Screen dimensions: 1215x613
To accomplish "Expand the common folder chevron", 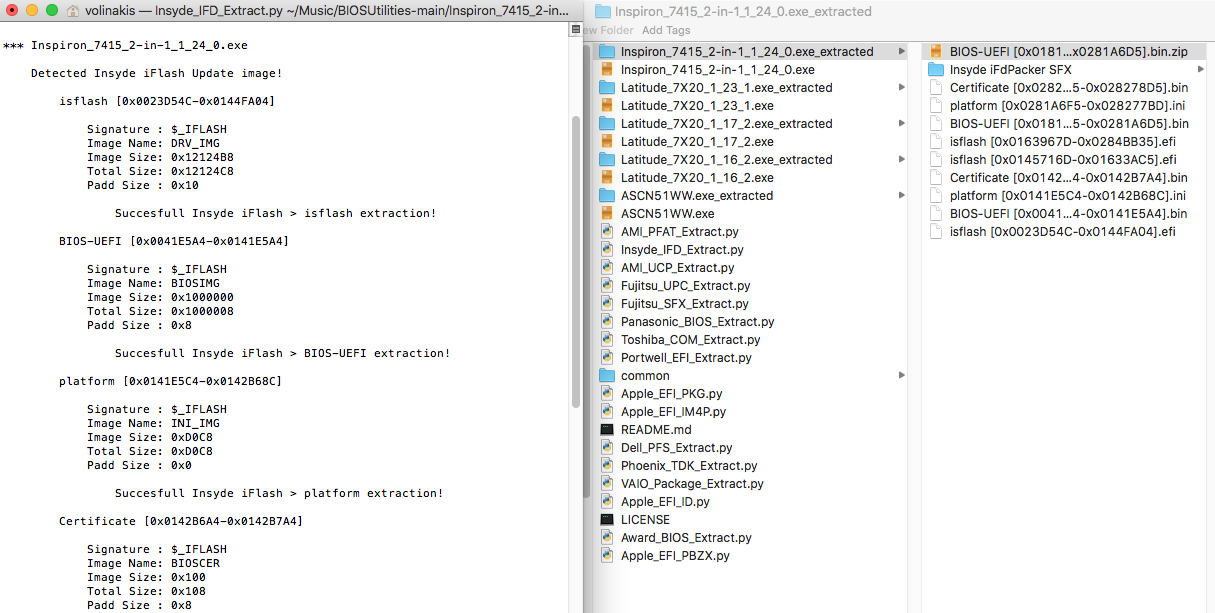I will click(x=902, y=376).
